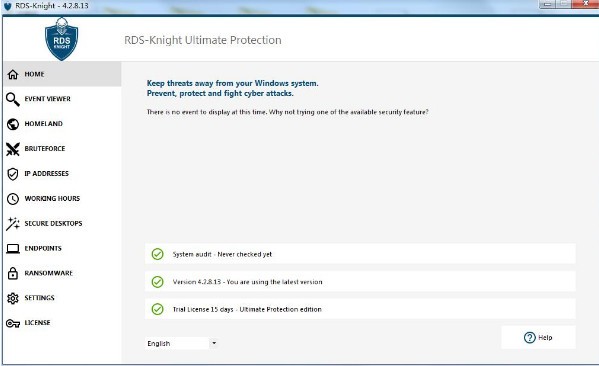This screenshot has width=599, height=366.
Task: Open the System audit status row
Action: click(x=360, y=254)
